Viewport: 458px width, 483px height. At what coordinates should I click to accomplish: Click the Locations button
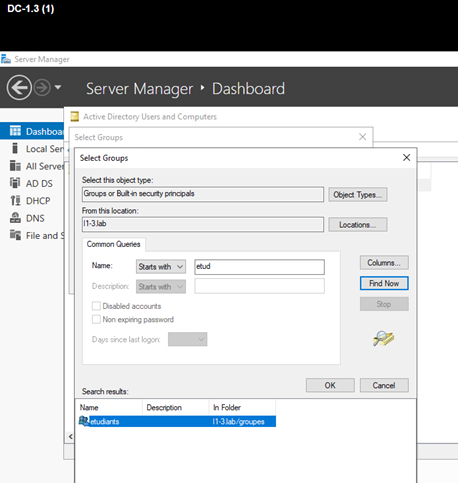click(358, 225)
